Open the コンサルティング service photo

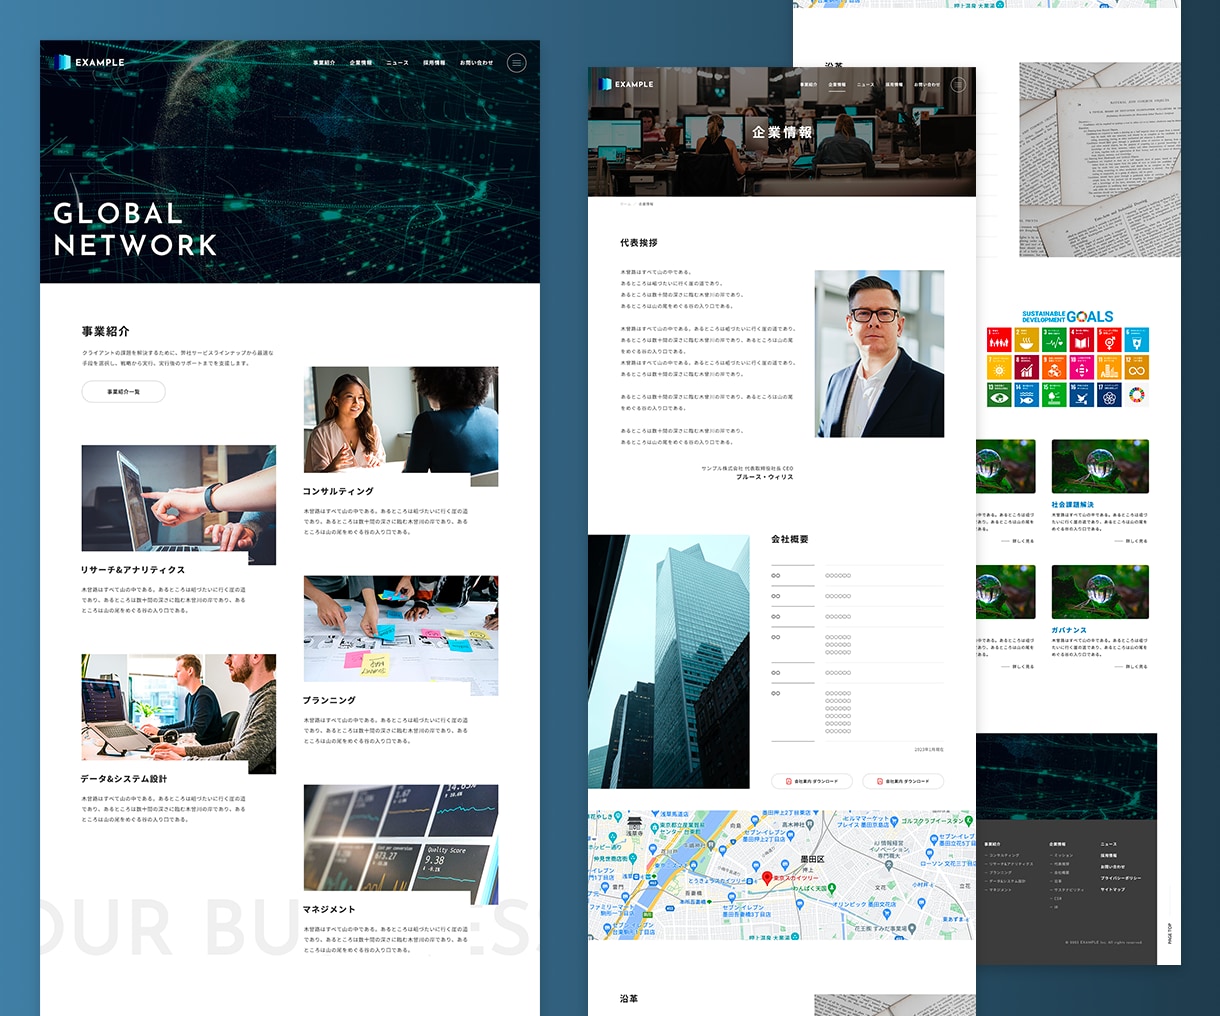(x=401, y=426)
